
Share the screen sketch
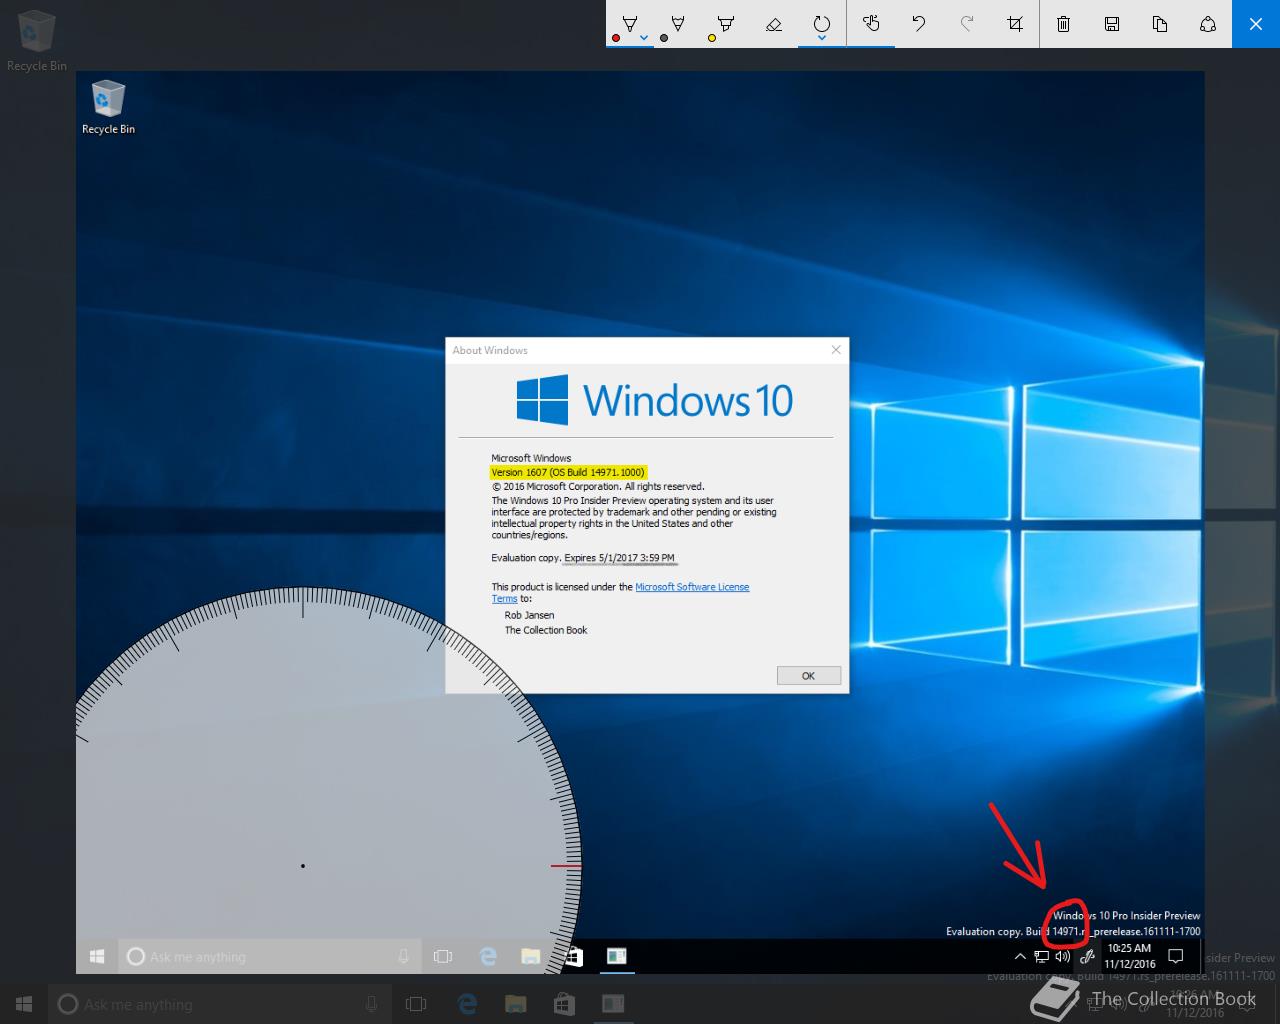pos(1208,24)
